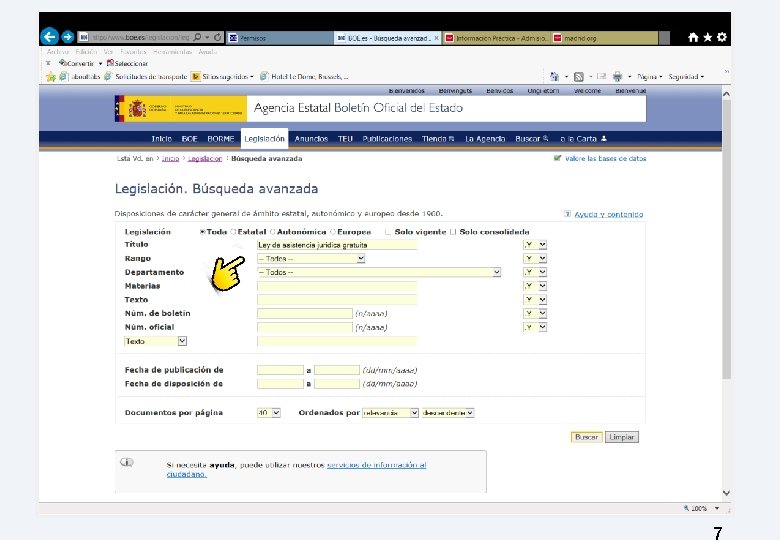
Task: Check the Solo consolidada checkbox
Action: point(453,232)
